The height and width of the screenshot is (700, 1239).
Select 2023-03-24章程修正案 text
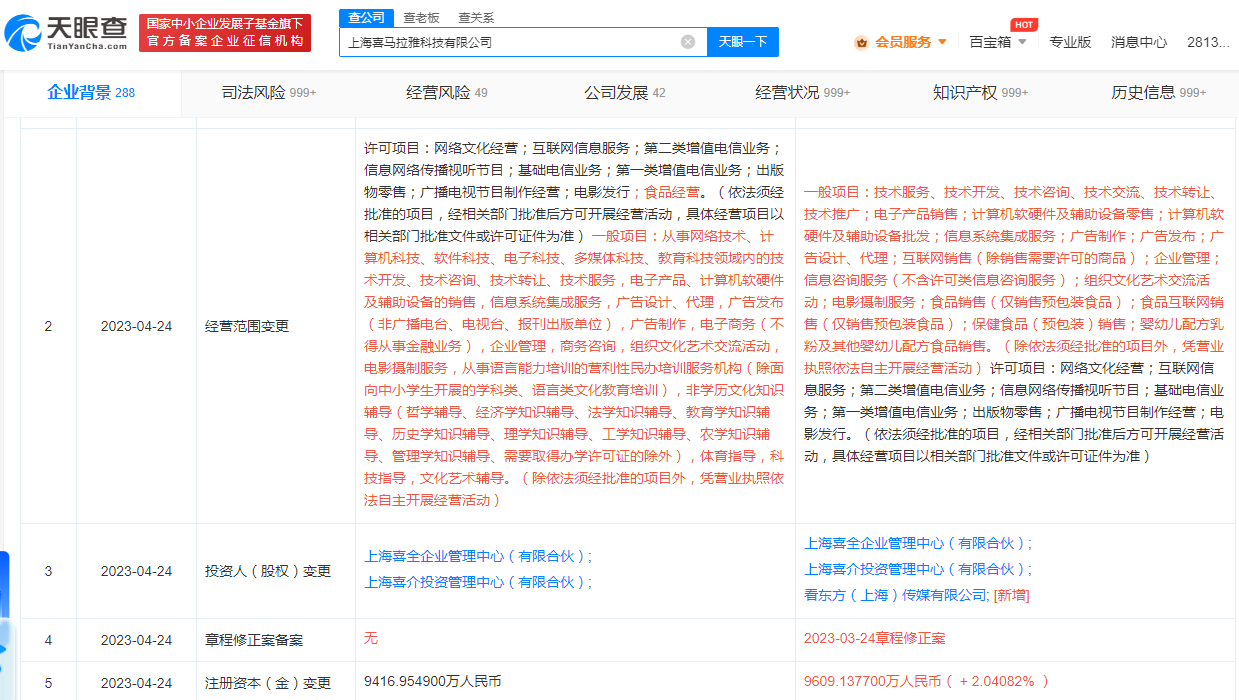(874, 638)
